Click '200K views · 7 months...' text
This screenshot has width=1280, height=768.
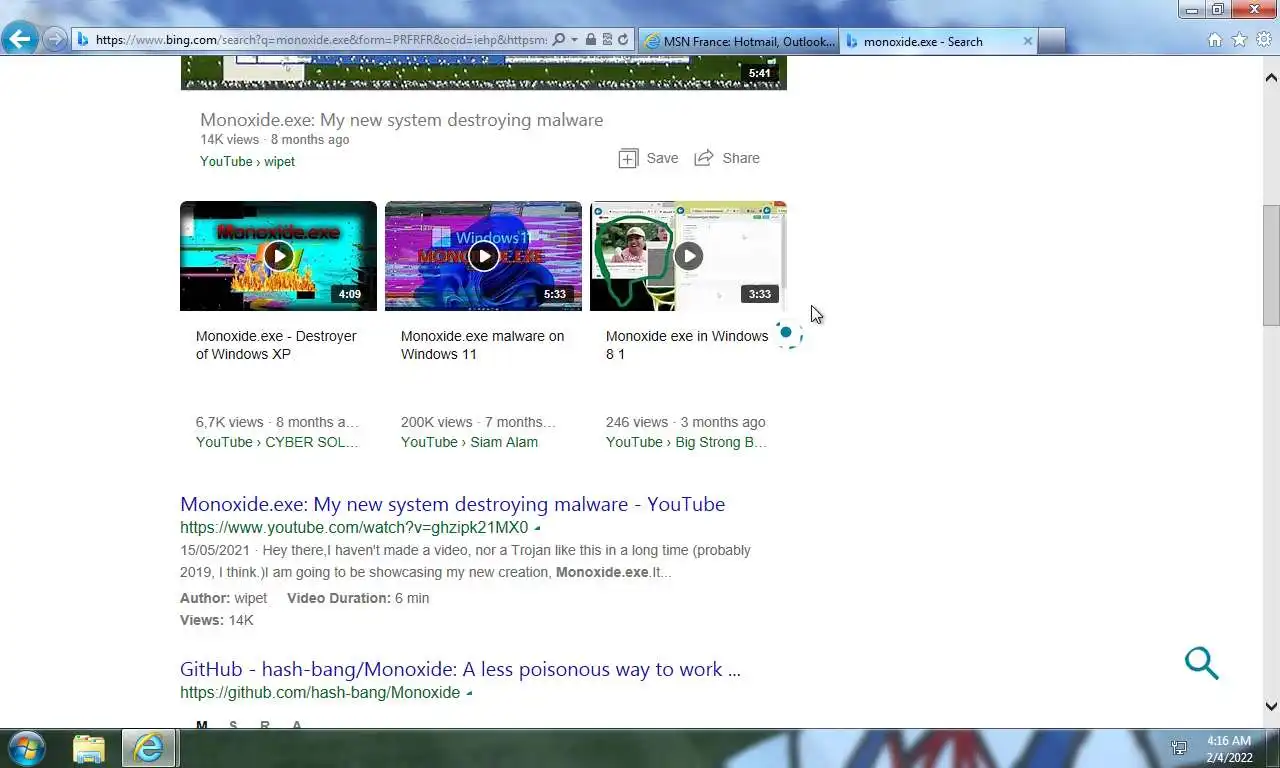point(478,422)
